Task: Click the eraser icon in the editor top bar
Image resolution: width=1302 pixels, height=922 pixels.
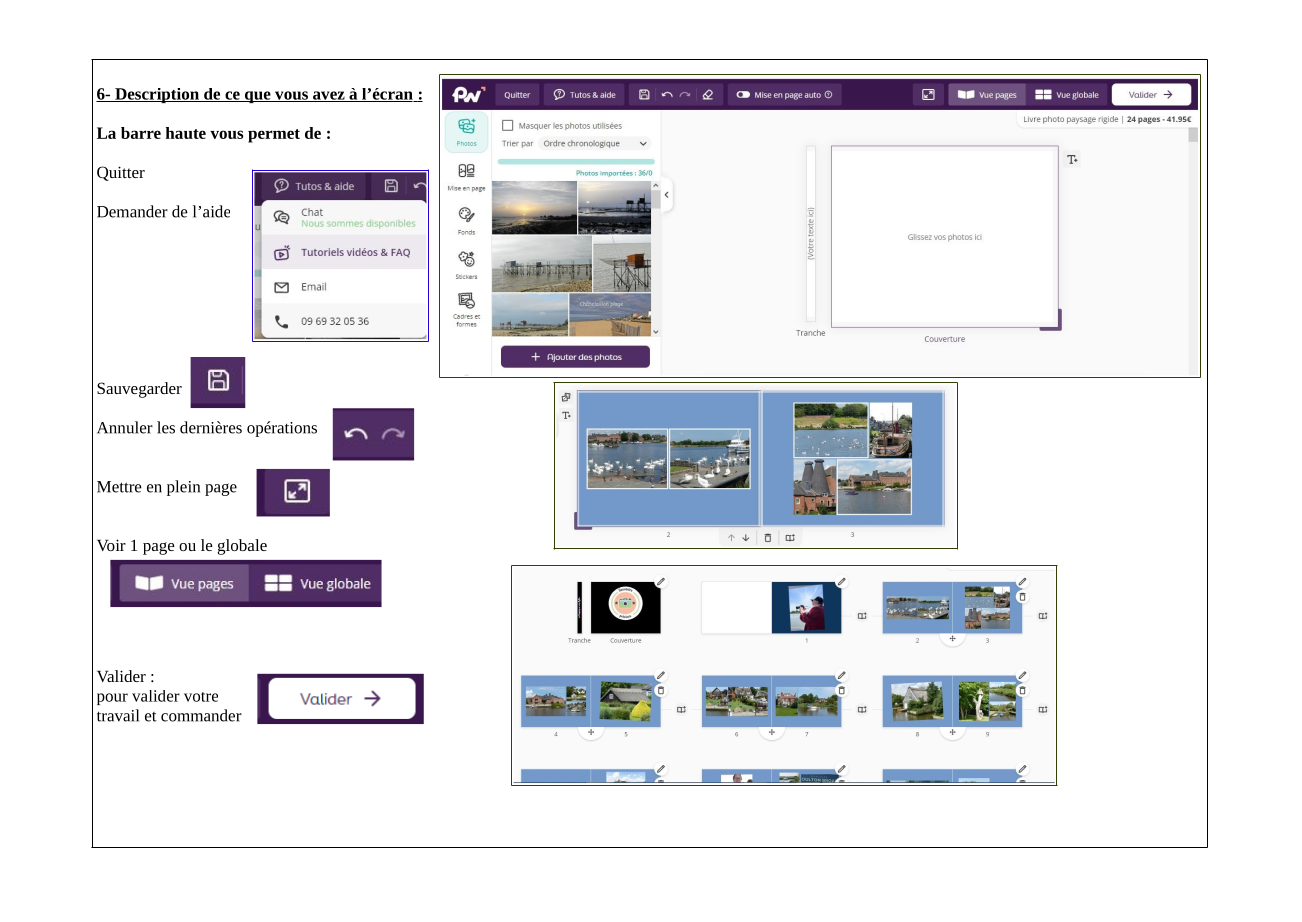Action: [708, 95]
